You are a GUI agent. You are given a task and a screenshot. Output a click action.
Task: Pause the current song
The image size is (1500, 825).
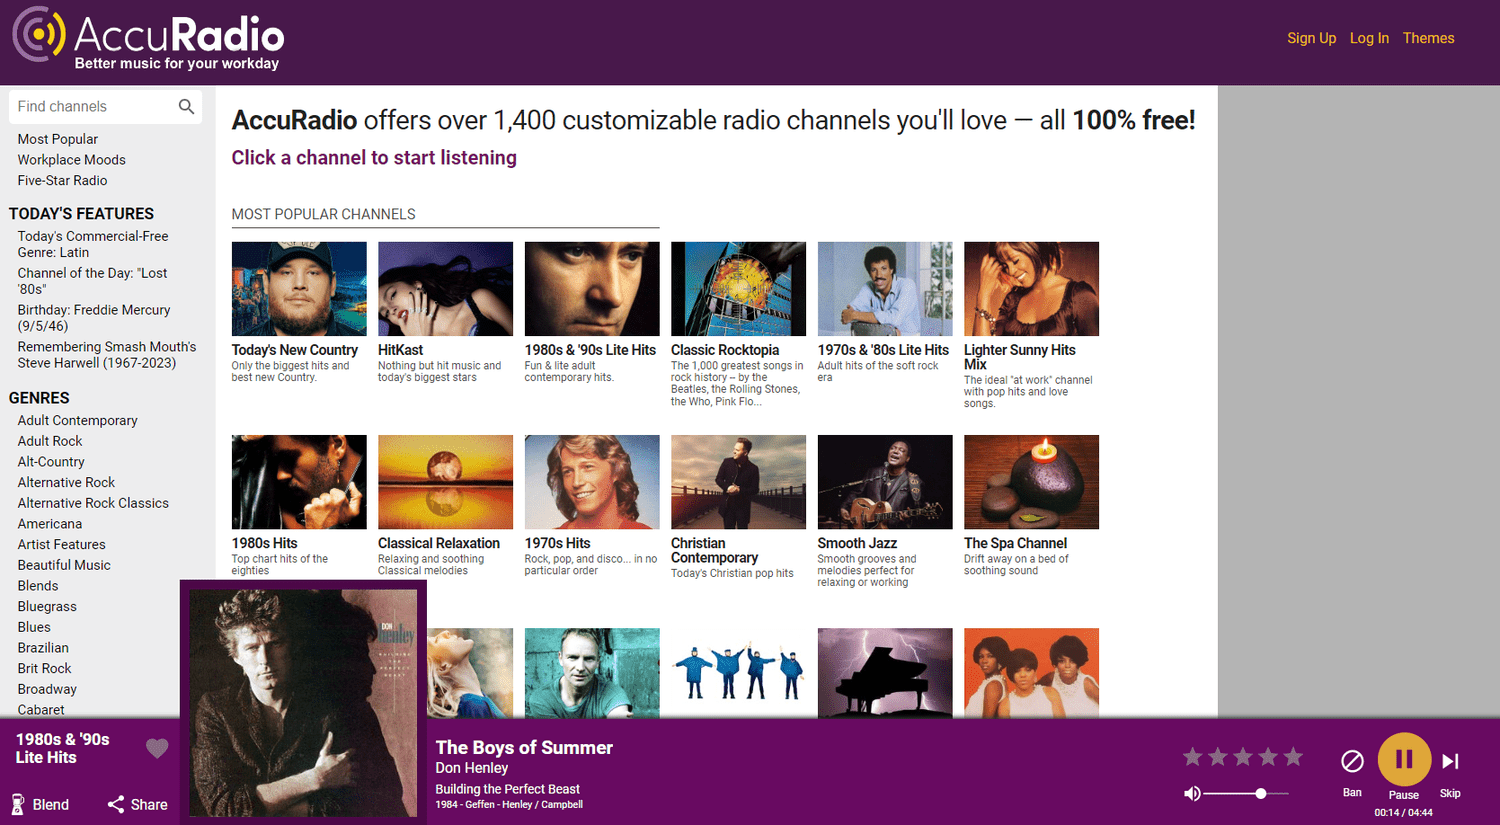1404,760
